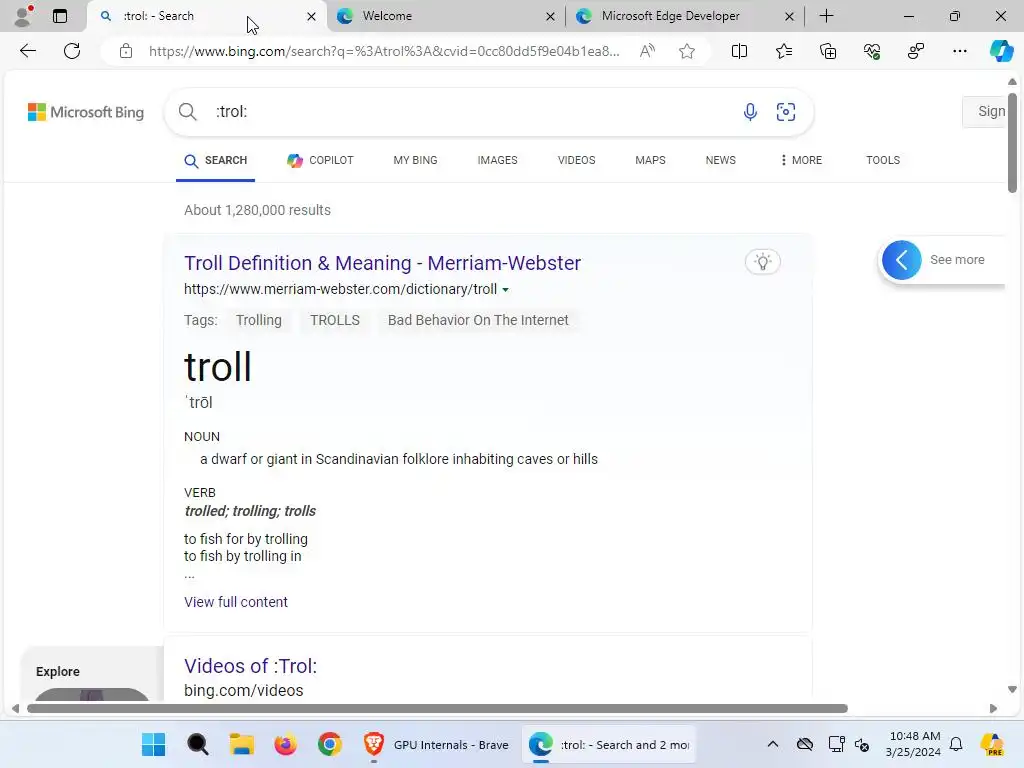Click the vertical page scrollbar
1024x768 pixels.
coord(1012,142)
